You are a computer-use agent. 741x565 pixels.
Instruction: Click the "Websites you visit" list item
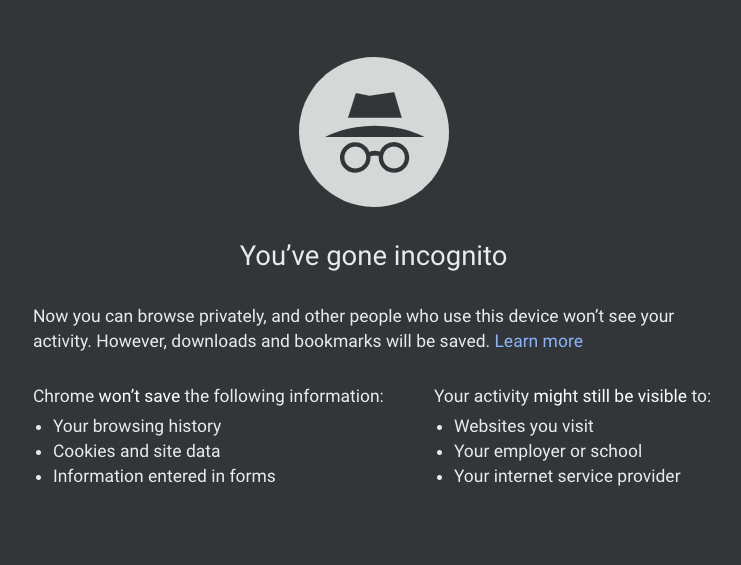[x=524, y=426]
